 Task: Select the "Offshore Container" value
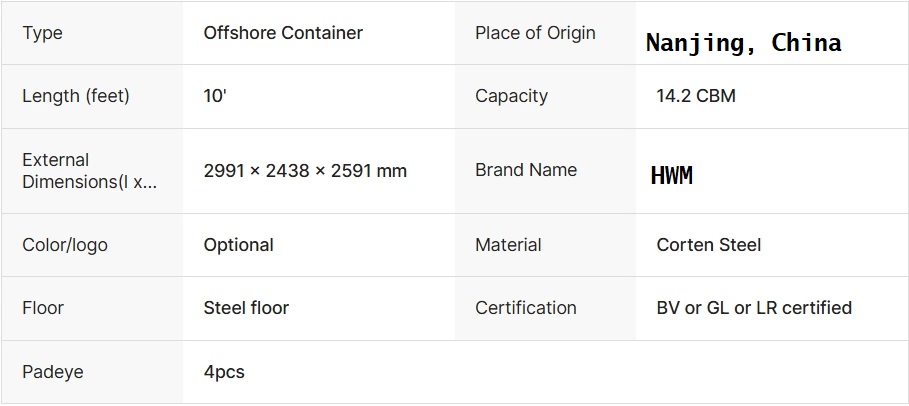[283, 33]
